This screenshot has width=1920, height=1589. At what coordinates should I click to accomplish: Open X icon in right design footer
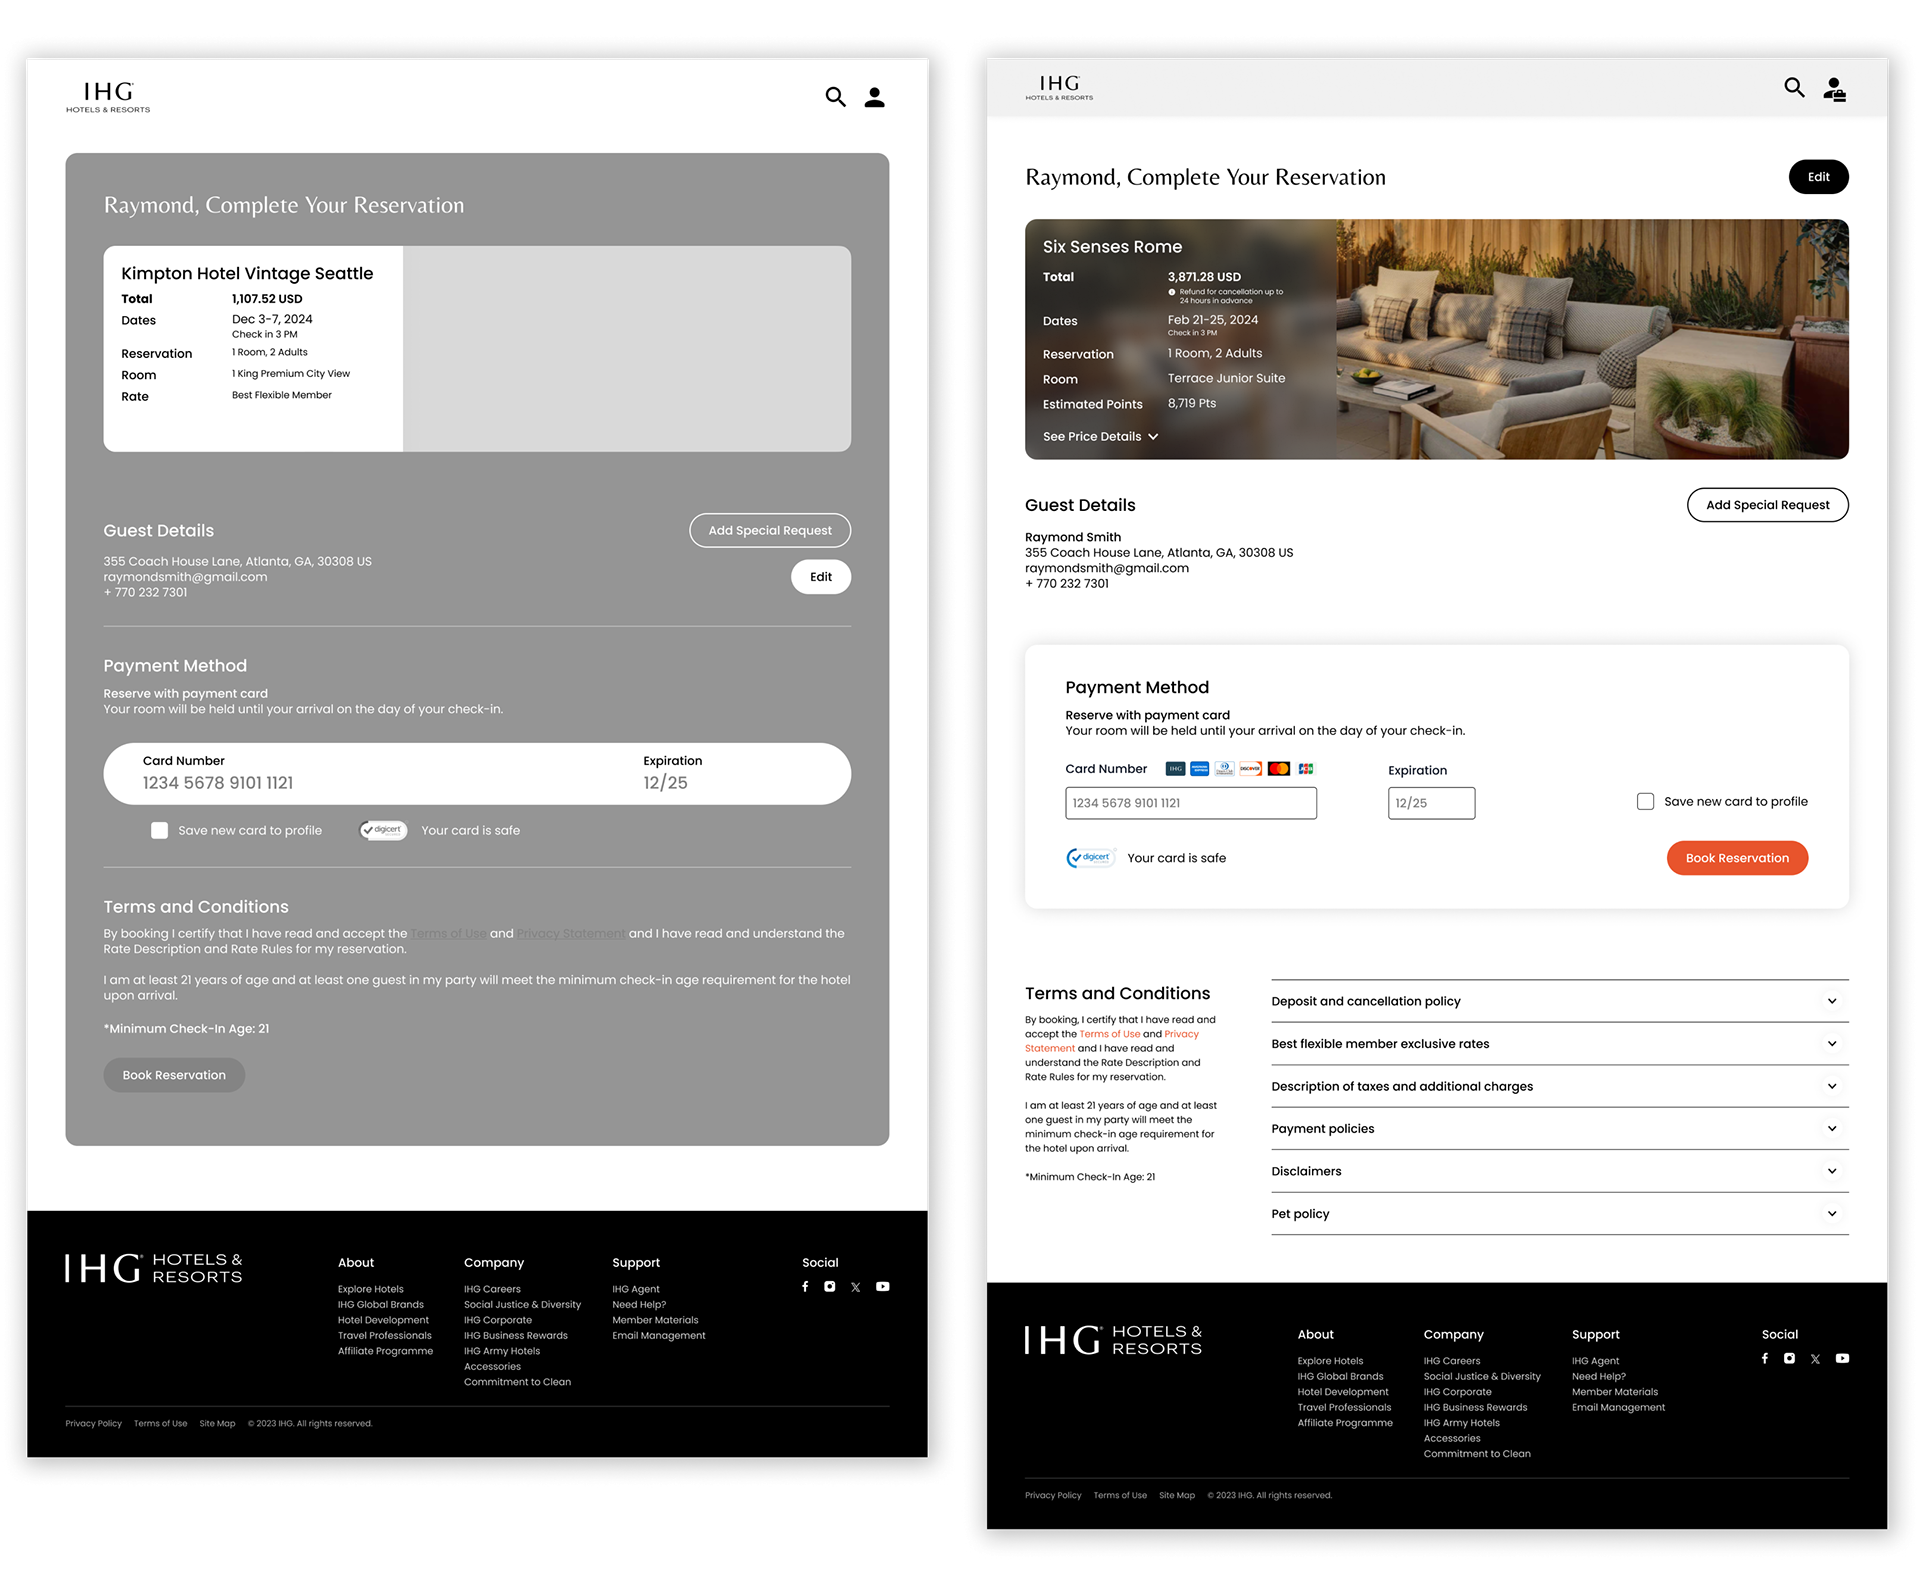(1816, 1360)
